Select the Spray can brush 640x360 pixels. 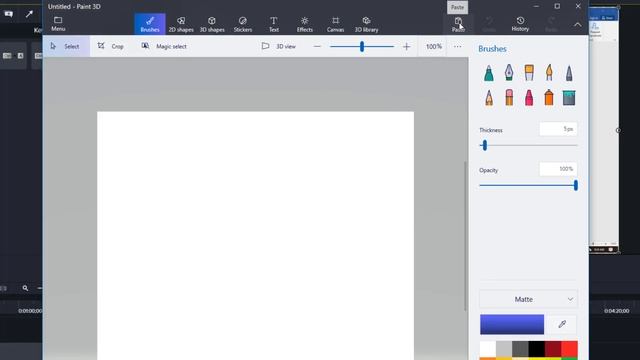549,98
